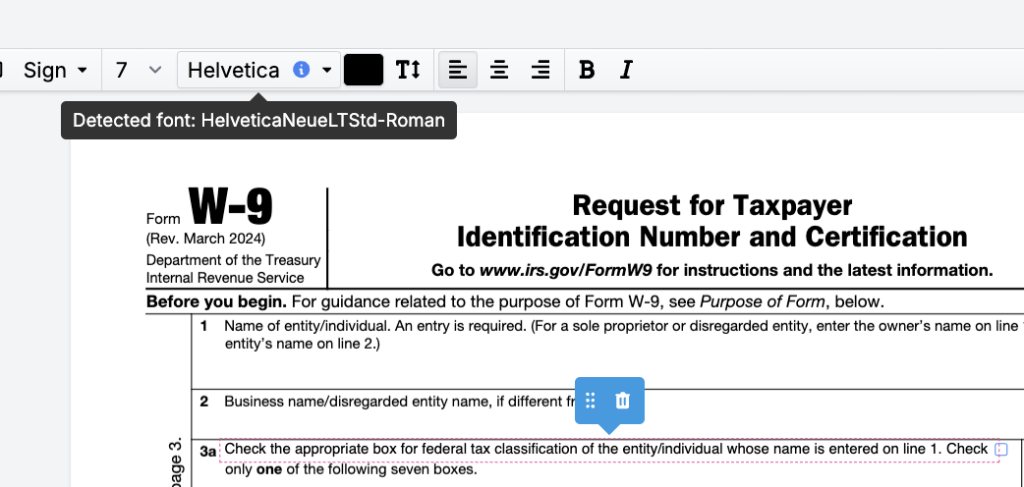This screenshot has width=1024, height=487.
Task: Click the small handle at text box right edge
Action: 1001,450
